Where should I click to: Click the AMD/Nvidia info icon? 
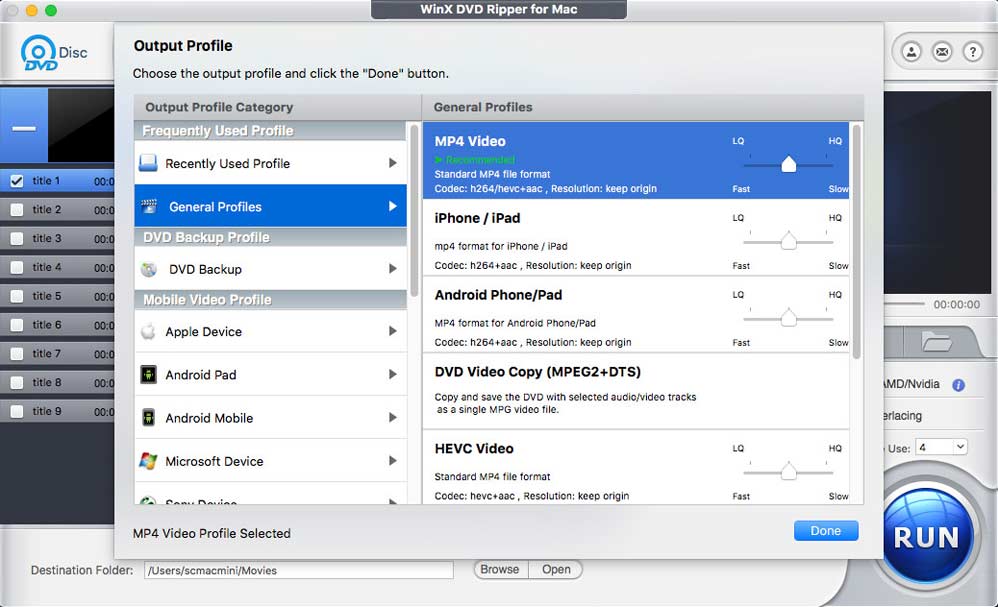coord(958,384)
